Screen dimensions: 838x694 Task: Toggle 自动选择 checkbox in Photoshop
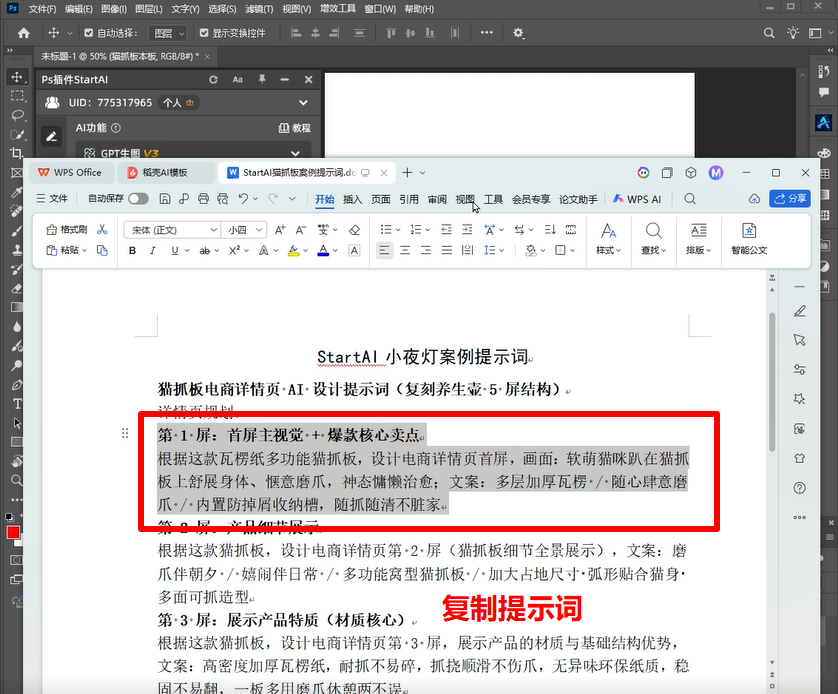coord(89,33)
